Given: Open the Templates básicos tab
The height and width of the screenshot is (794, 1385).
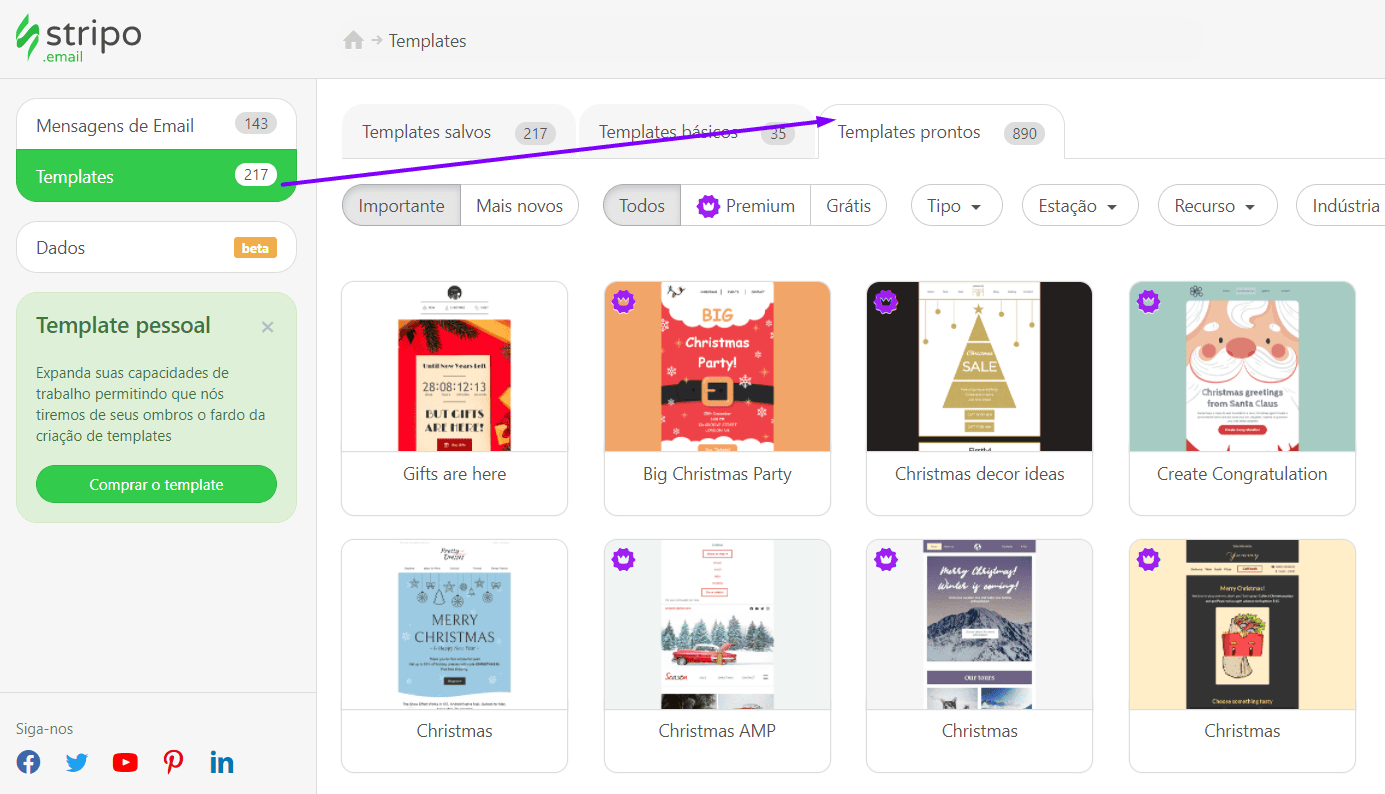Looking at the screenshot, I should [669, 131].
